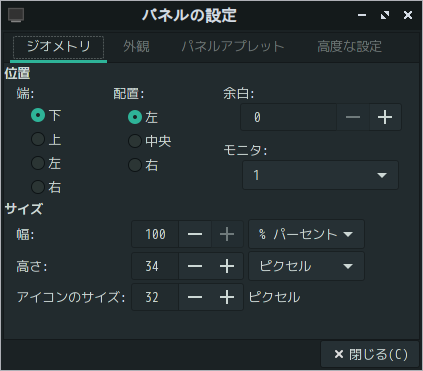Screen dimensions: 423x371
Task: Close the window with the title bar X
Action: pos(408,15)
